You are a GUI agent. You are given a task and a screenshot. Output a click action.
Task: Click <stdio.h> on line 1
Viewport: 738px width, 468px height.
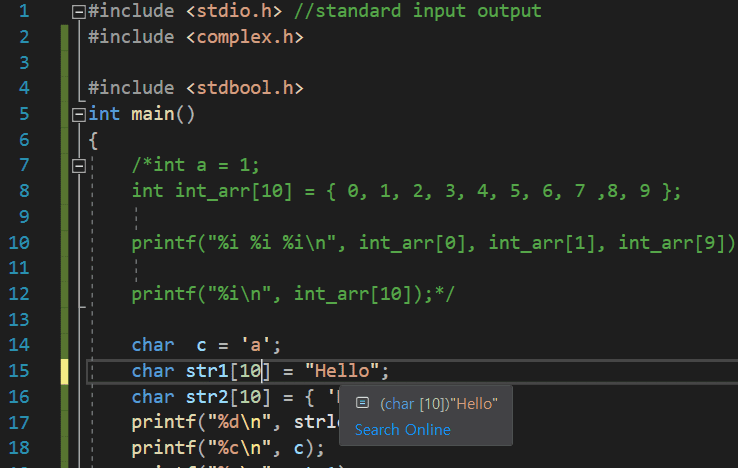(x=234, y=11)
